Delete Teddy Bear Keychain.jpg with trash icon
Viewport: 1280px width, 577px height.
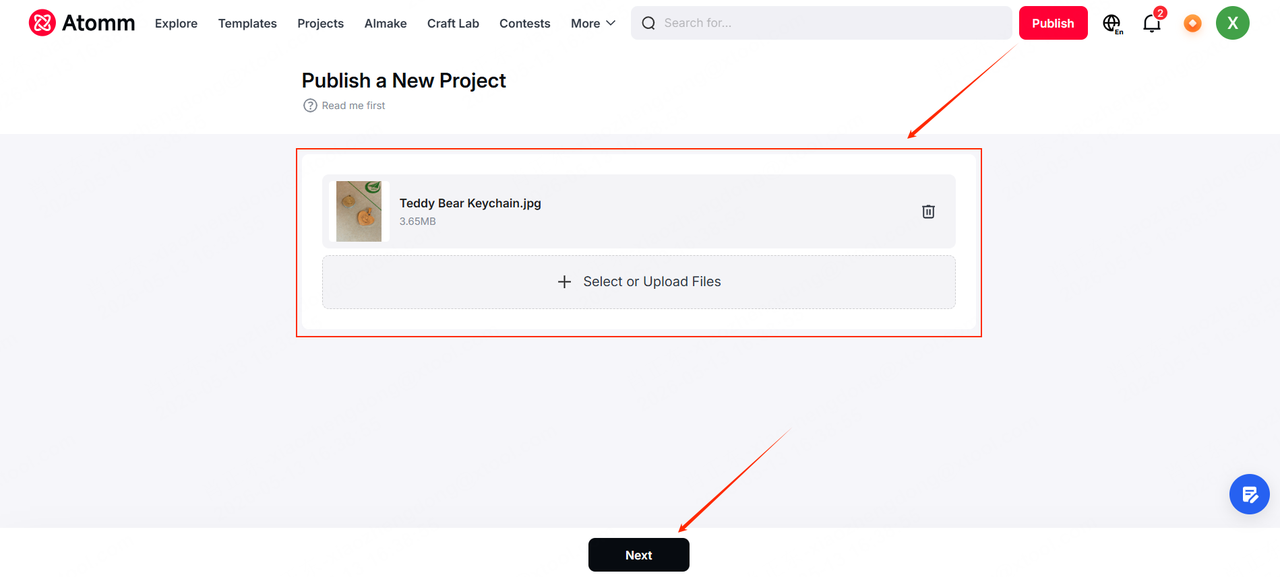point(928,211)
